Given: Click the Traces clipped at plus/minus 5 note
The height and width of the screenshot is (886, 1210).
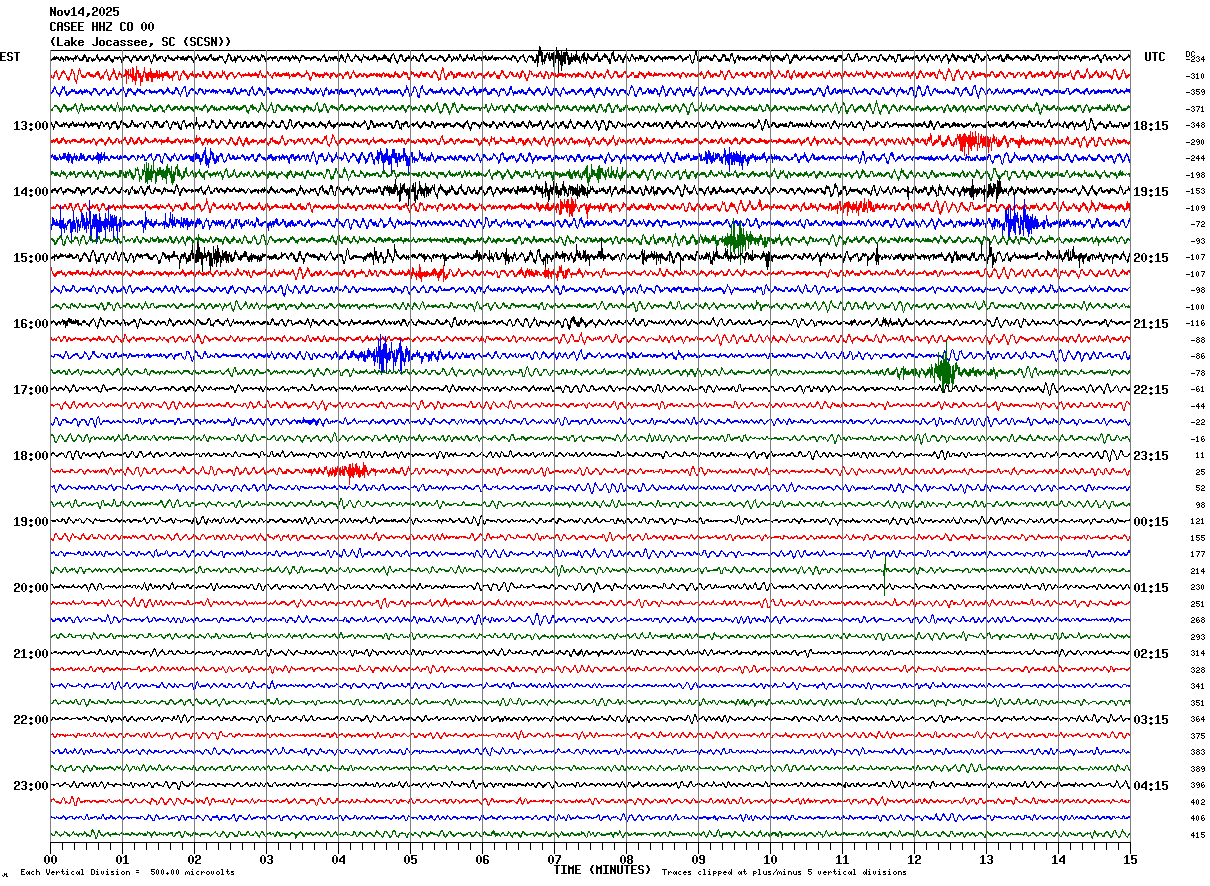Looking at the screenshot, I should pyautogui.click(x=784, y=873).
